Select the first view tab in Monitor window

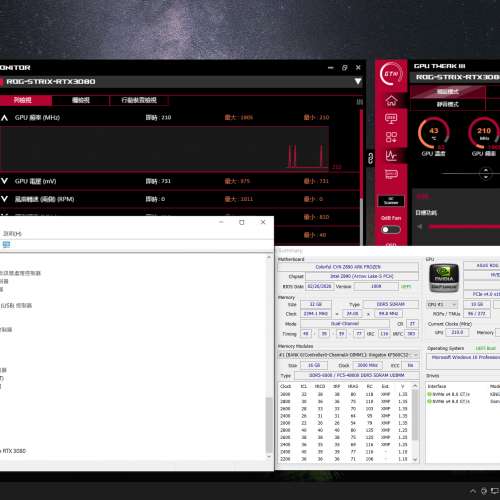[x=25, y=100]
